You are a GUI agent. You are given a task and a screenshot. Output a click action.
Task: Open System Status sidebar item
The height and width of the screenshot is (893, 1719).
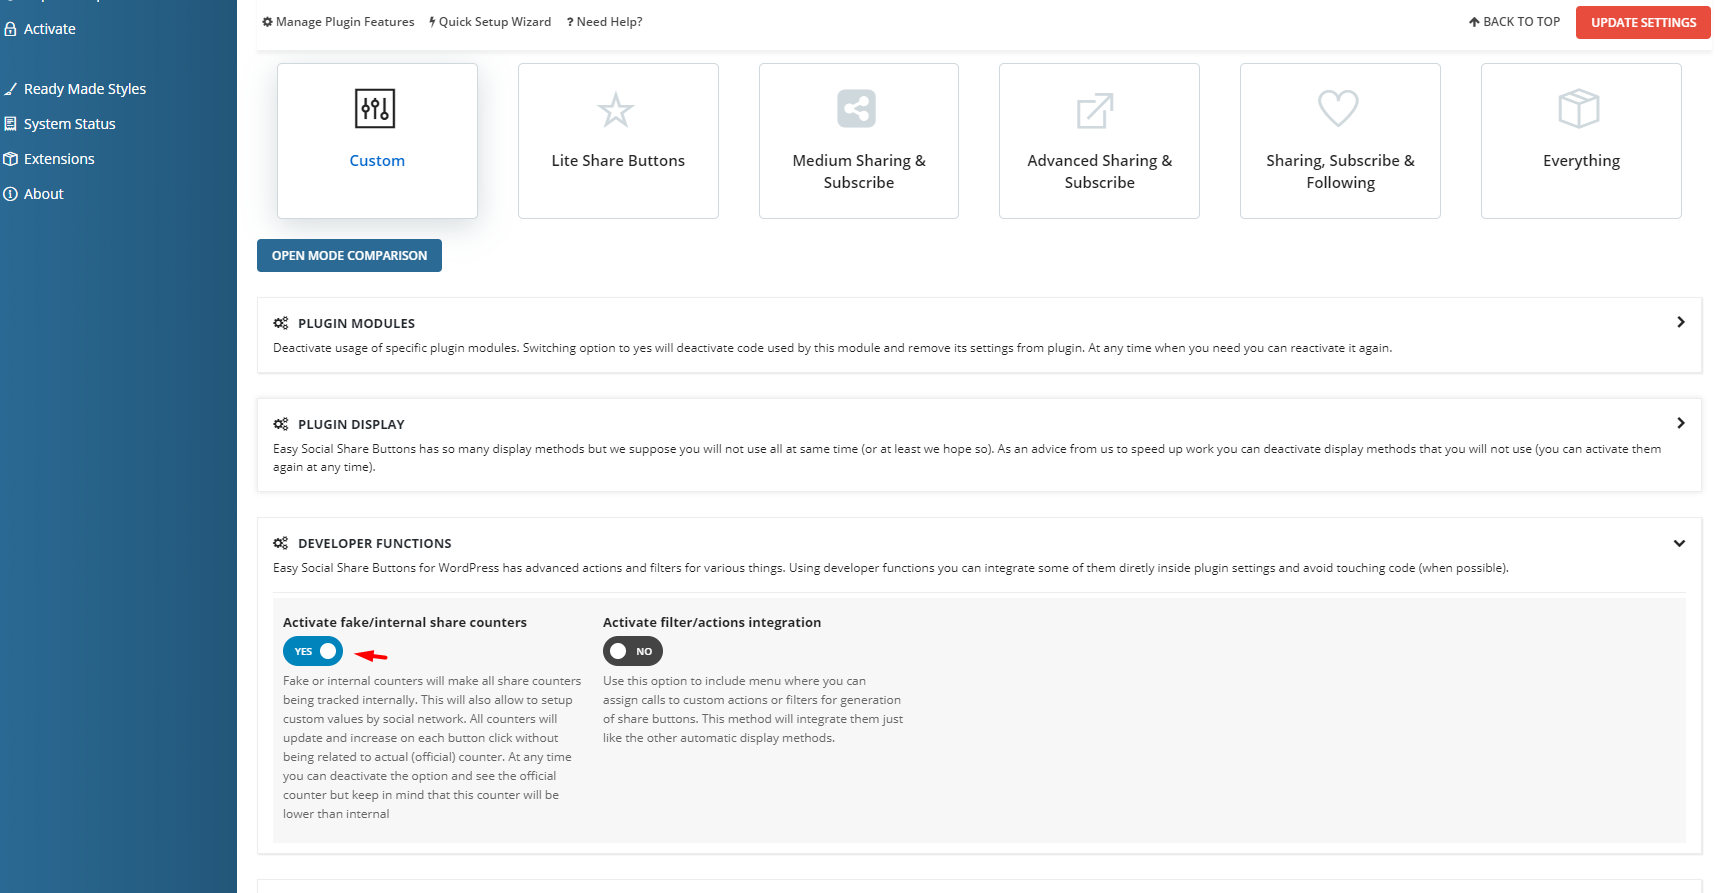pyautogui.click(x=69, y=124)
